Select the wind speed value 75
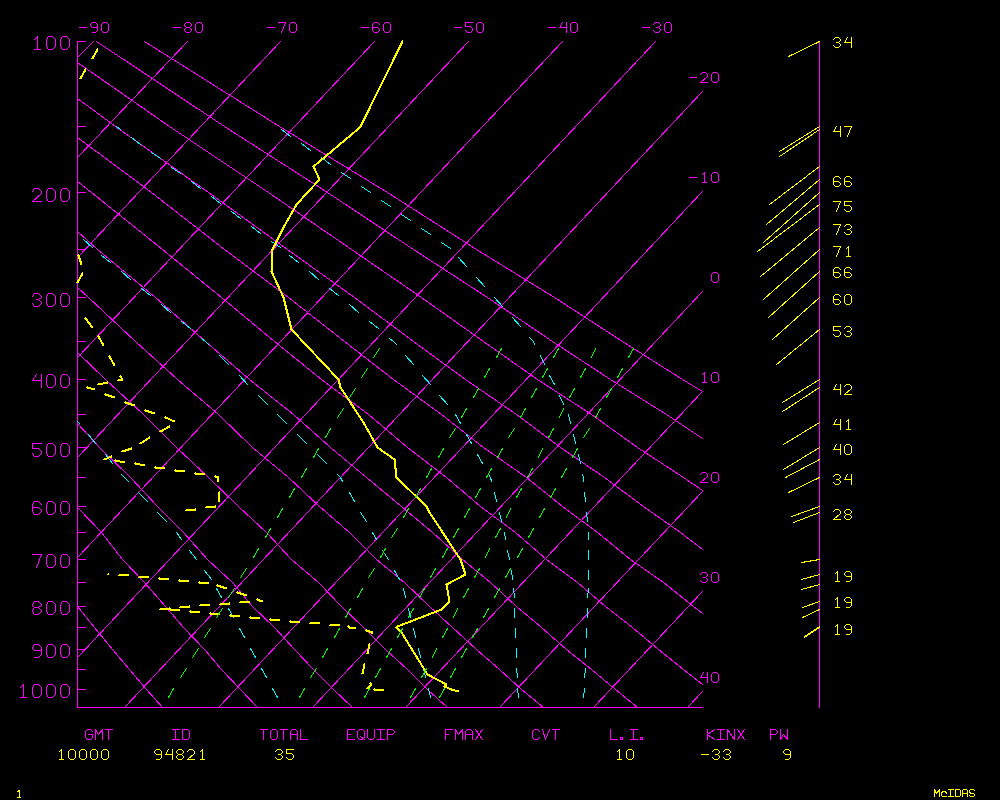The height and width of the screenshot is (800, 1000). click(x=842, y=207)
